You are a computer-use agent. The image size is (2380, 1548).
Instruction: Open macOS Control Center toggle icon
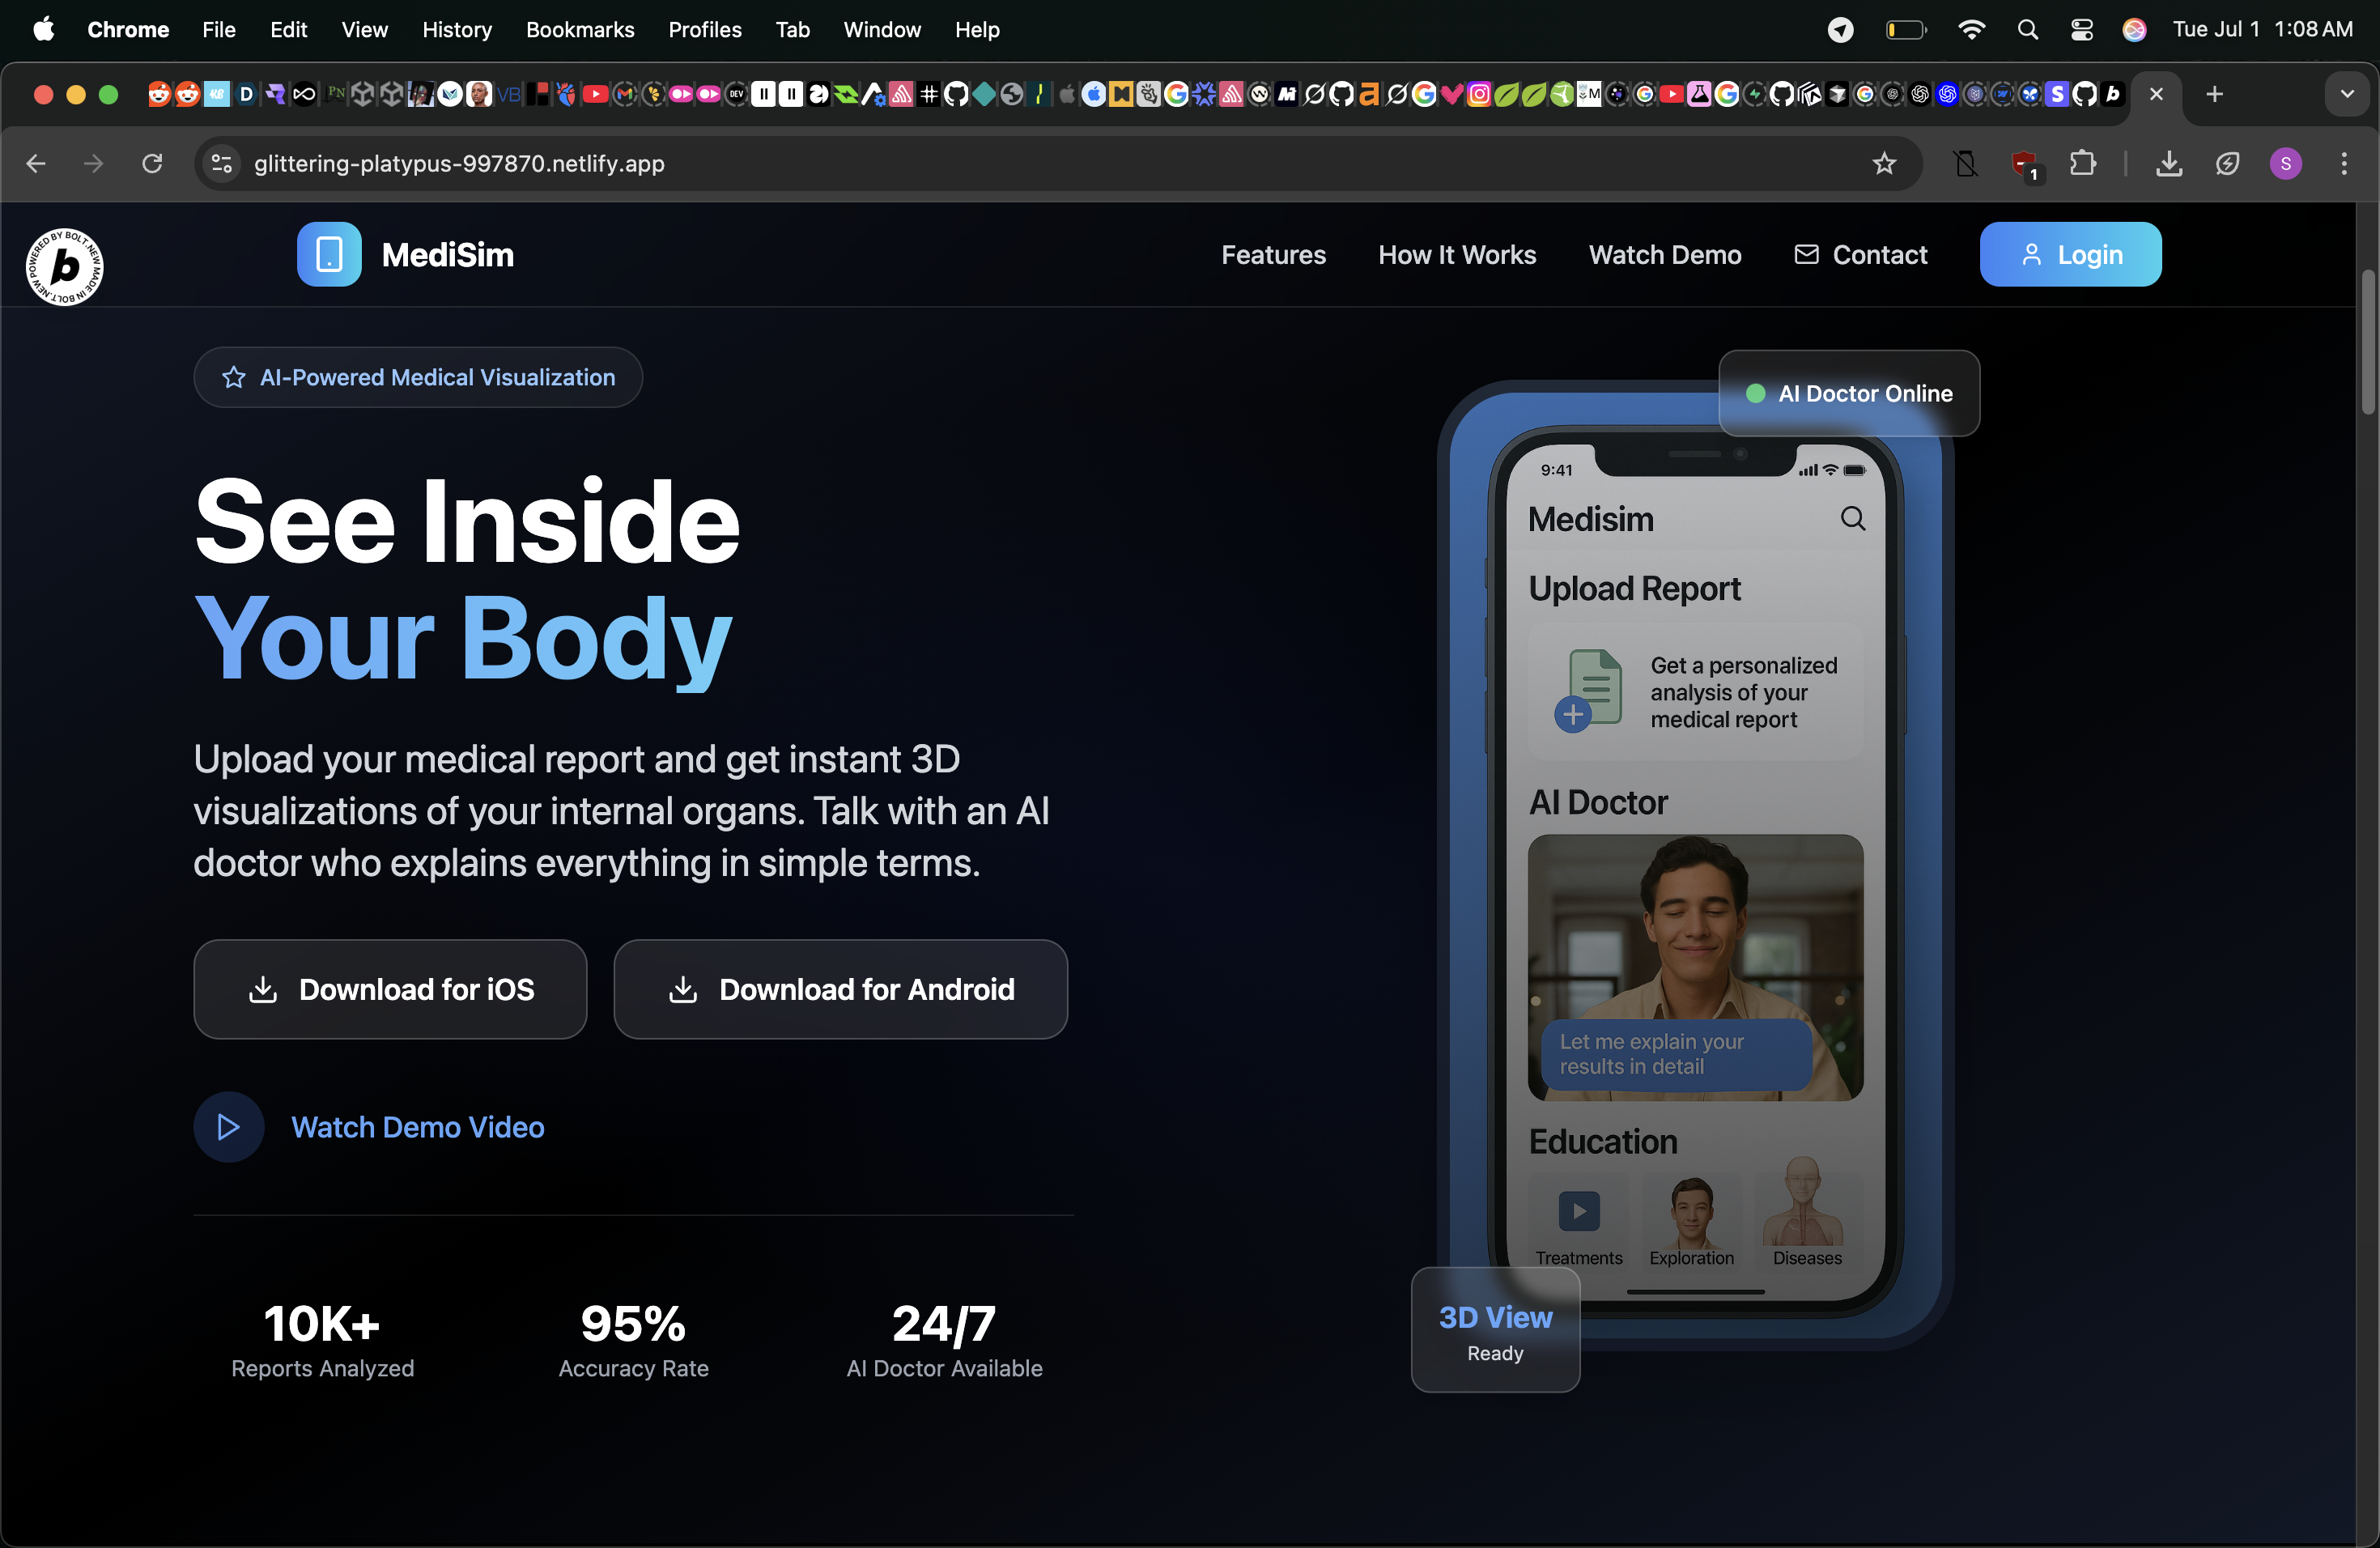(x=2081, y=30)
